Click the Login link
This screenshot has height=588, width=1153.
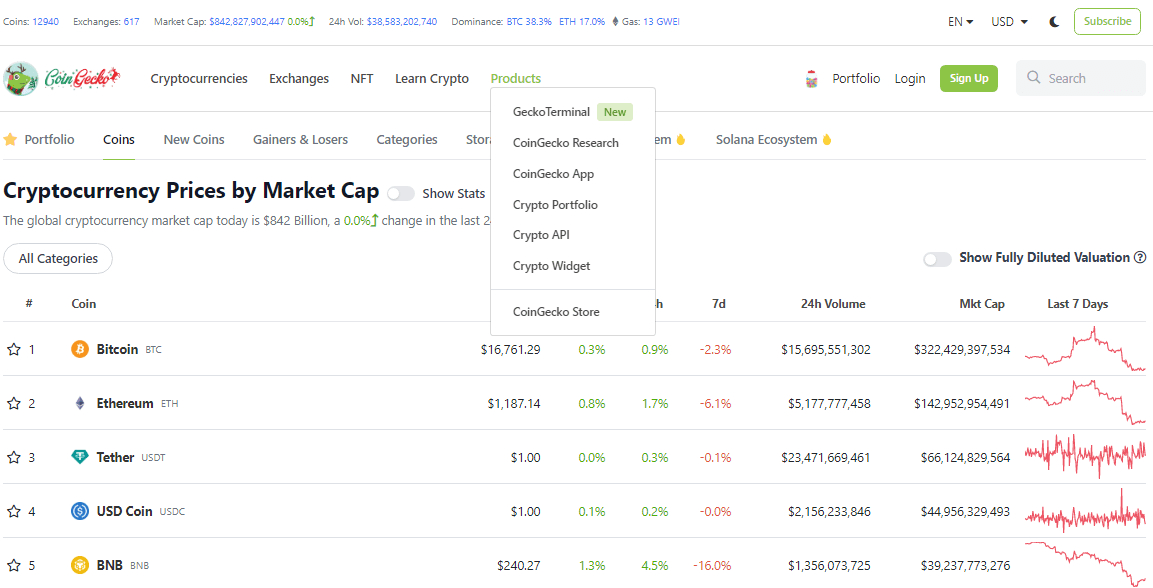click(x=910, y=79)
